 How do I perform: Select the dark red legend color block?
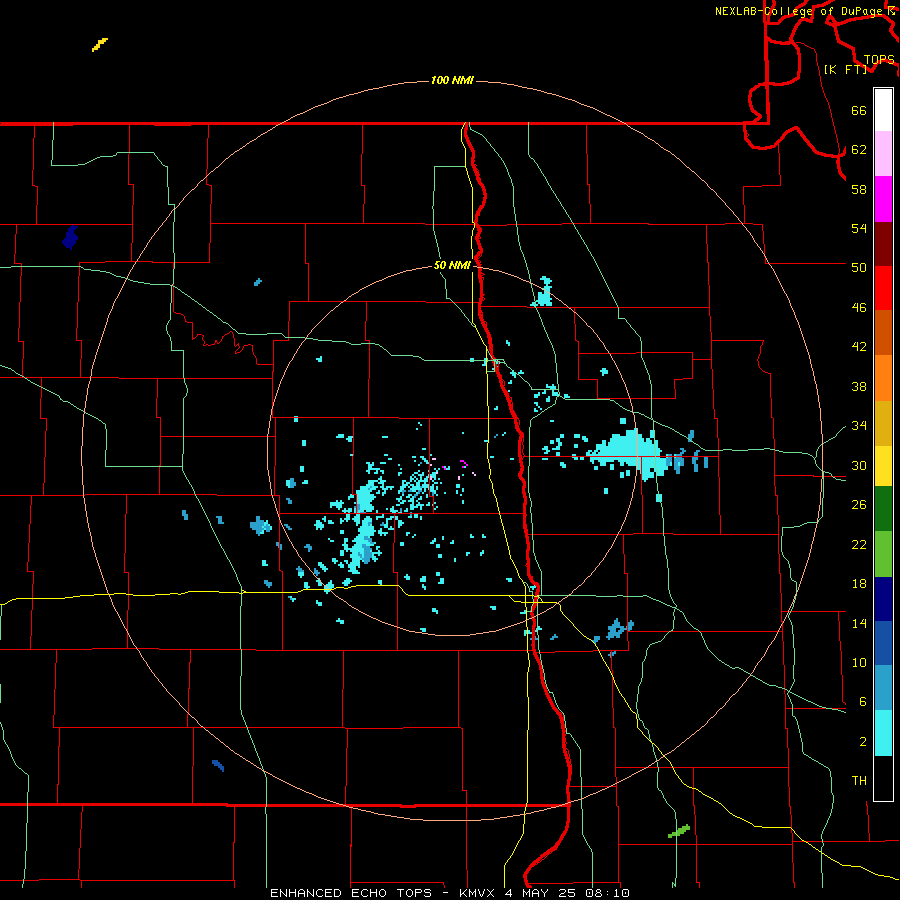pyautogui.click(x=883, y=244)
